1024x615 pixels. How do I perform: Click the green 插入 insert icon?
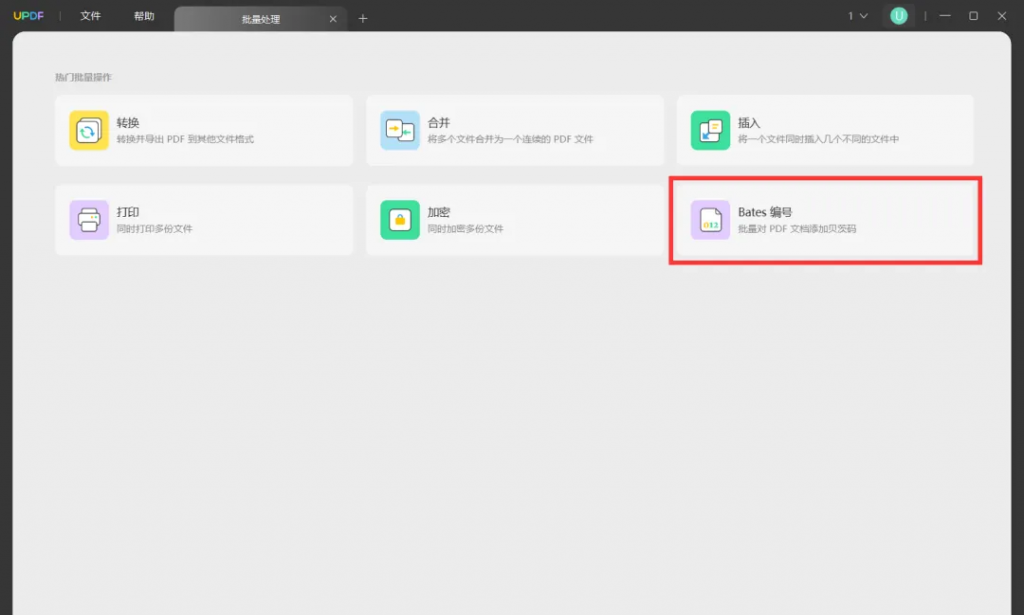[x=711, y=131]
